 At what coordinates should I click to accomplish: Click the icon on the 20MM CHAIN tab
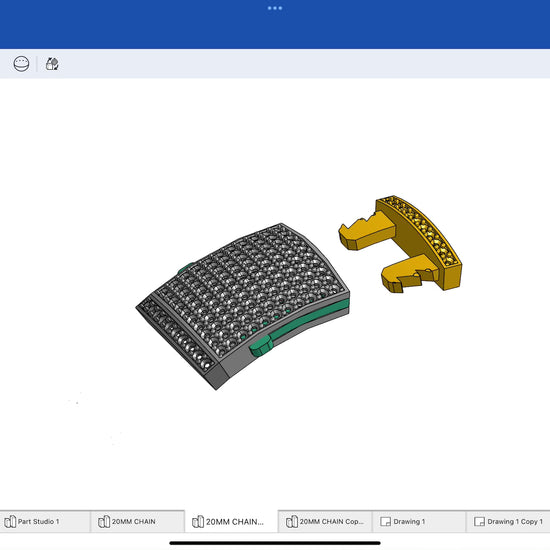pyautogui.click(x=104, y=522)
